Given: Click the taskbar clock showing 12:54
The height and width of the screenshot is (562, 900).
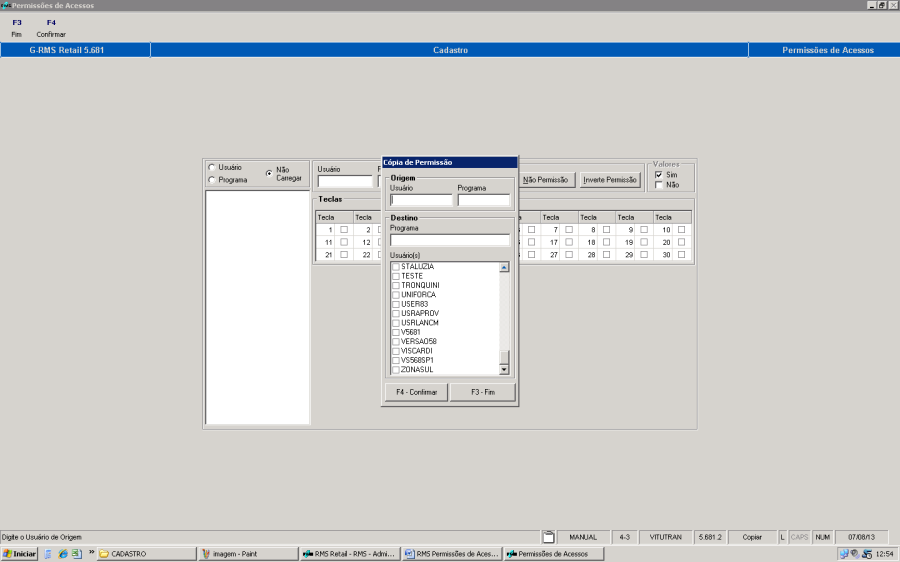Looking at the screenshot, I should point(885,554).
